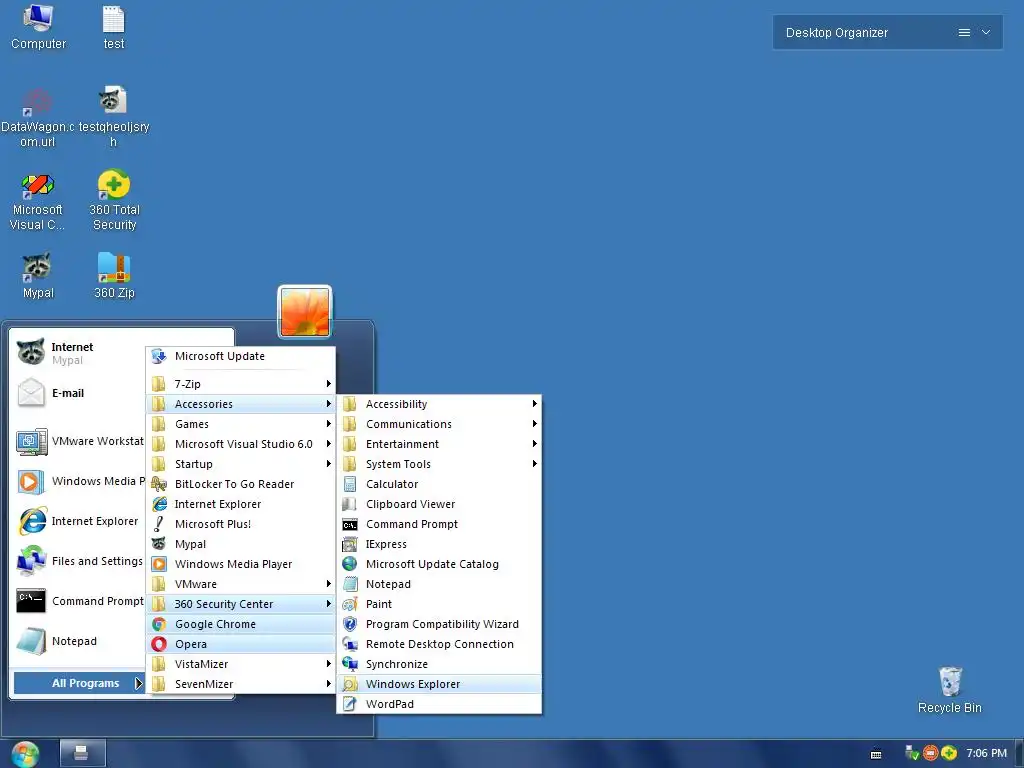Launch WordPad
The width and height of the screenshot is (1024, 768).
[439, 704]
